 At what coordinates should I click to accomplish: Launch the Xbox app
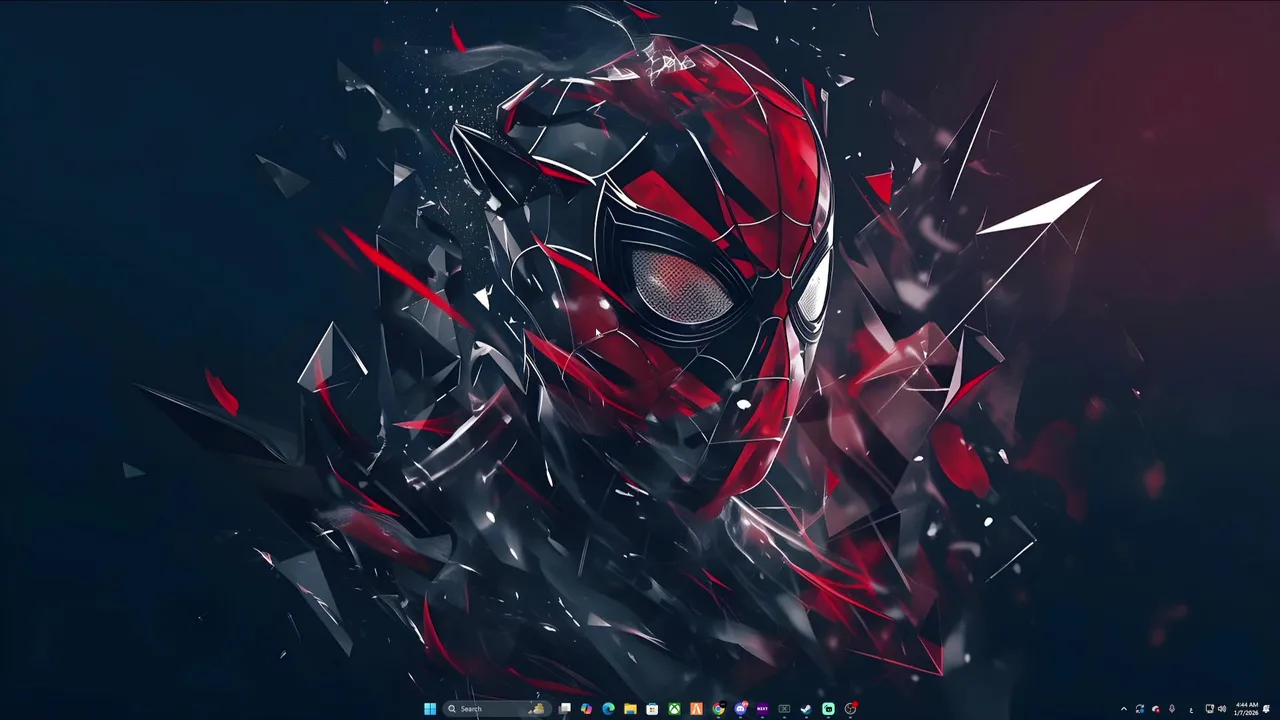tap(674, 709)
